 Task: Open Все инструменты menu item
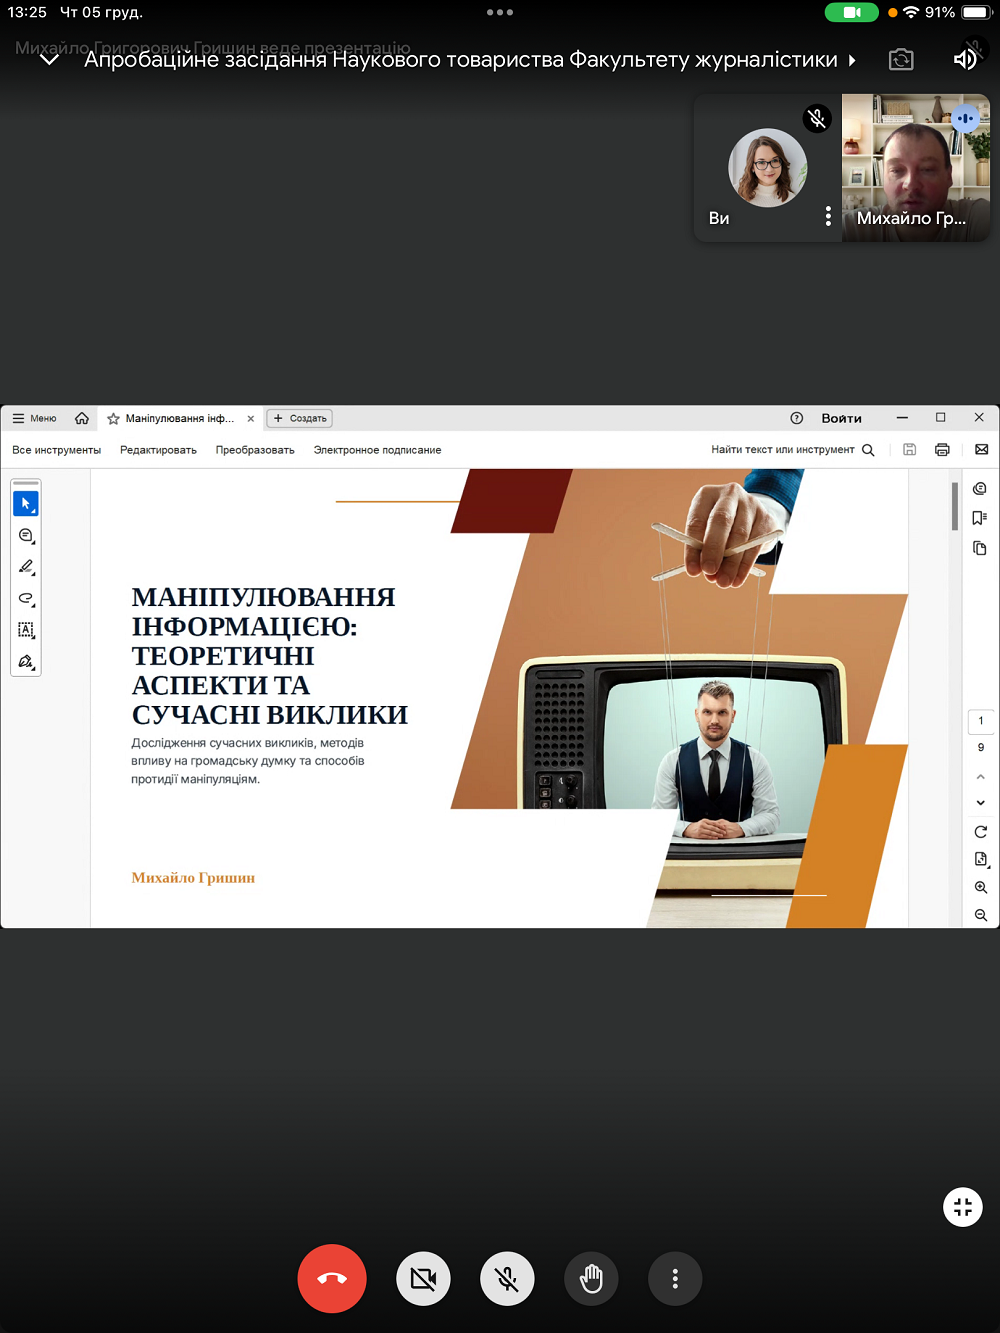(57, 450)
